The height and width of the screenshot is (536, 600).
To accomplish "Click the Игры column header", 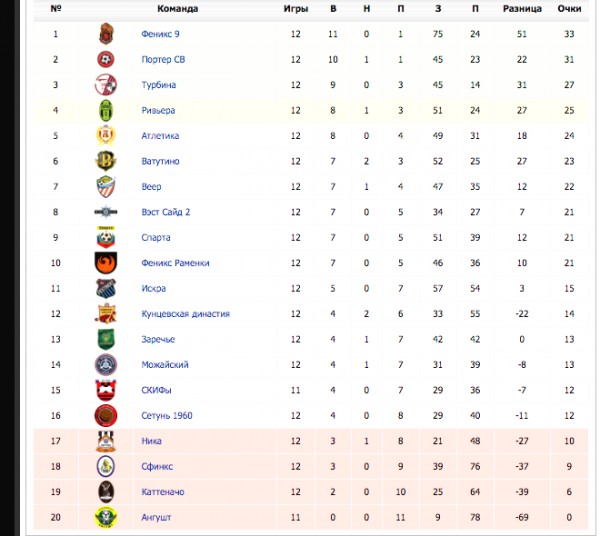I will (295, 9).
